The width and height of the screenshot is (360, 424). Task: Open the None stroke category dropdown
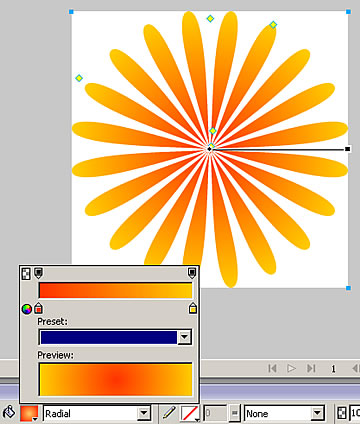[x=284, y=414]
